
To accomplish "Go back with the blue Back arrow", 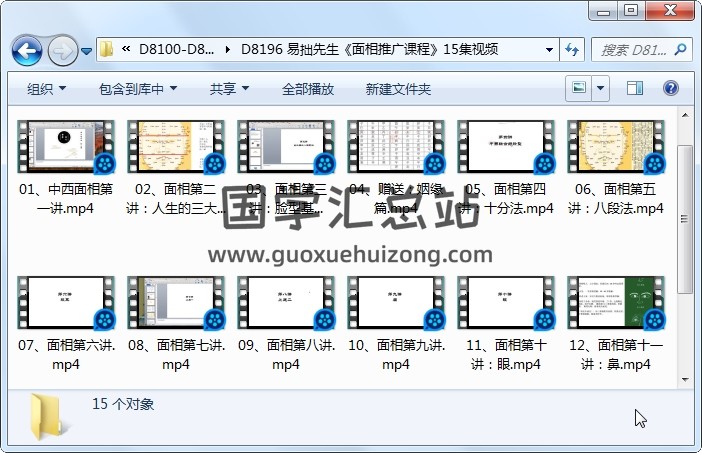I will 27,51.
